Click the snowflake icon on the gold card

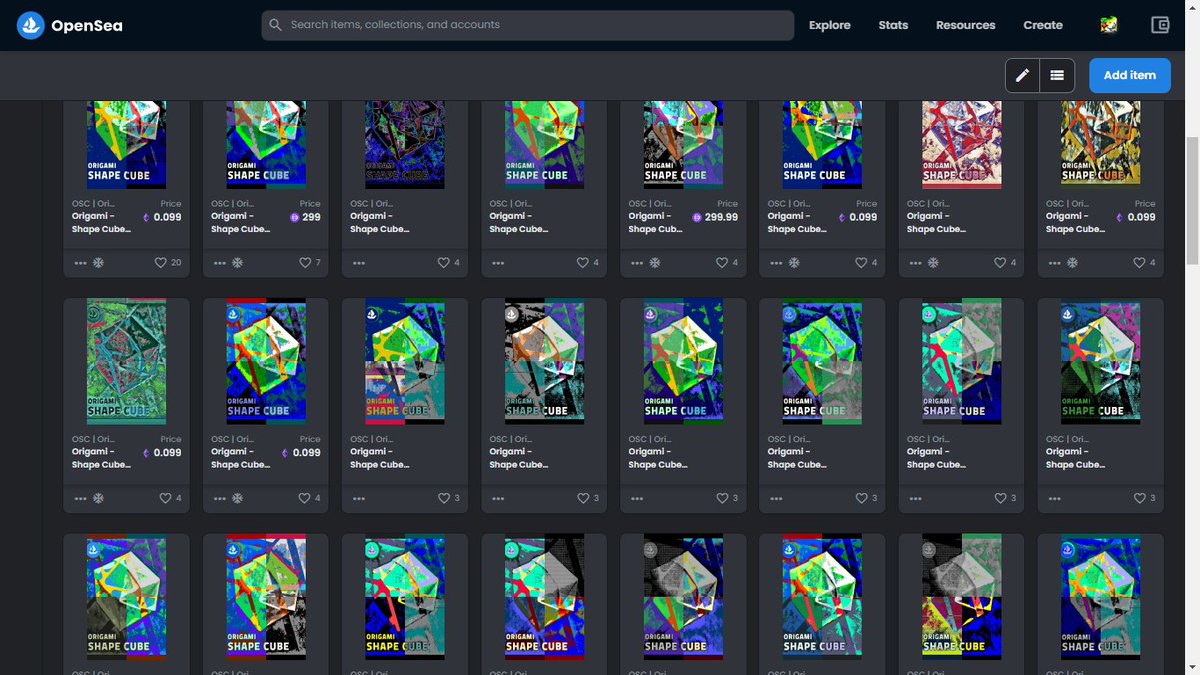(x=1073, y=263)
